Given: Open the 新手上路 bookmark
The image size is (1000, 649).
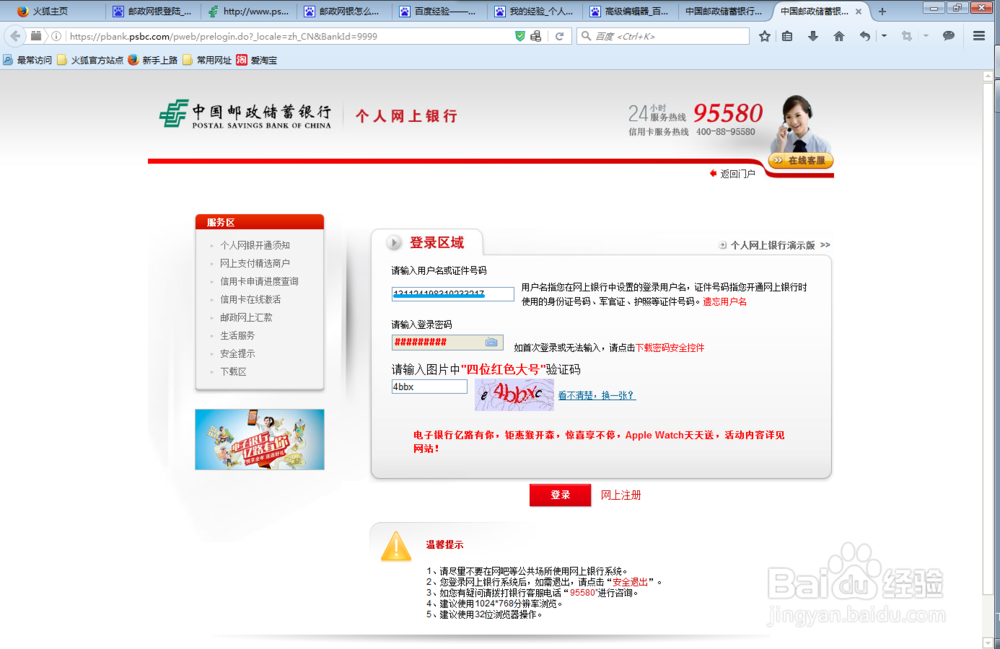Looking at the screenshot, I should pyautogui.click(x=152, y=60).
